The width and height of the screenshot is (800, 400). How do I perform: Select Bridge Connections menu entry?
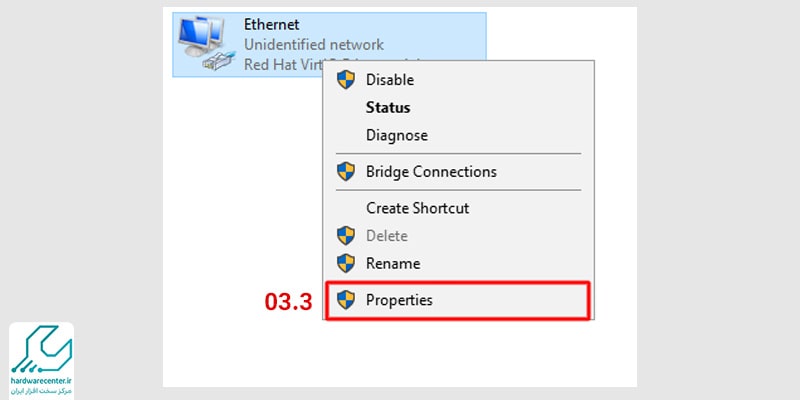[x=458, y=171]
